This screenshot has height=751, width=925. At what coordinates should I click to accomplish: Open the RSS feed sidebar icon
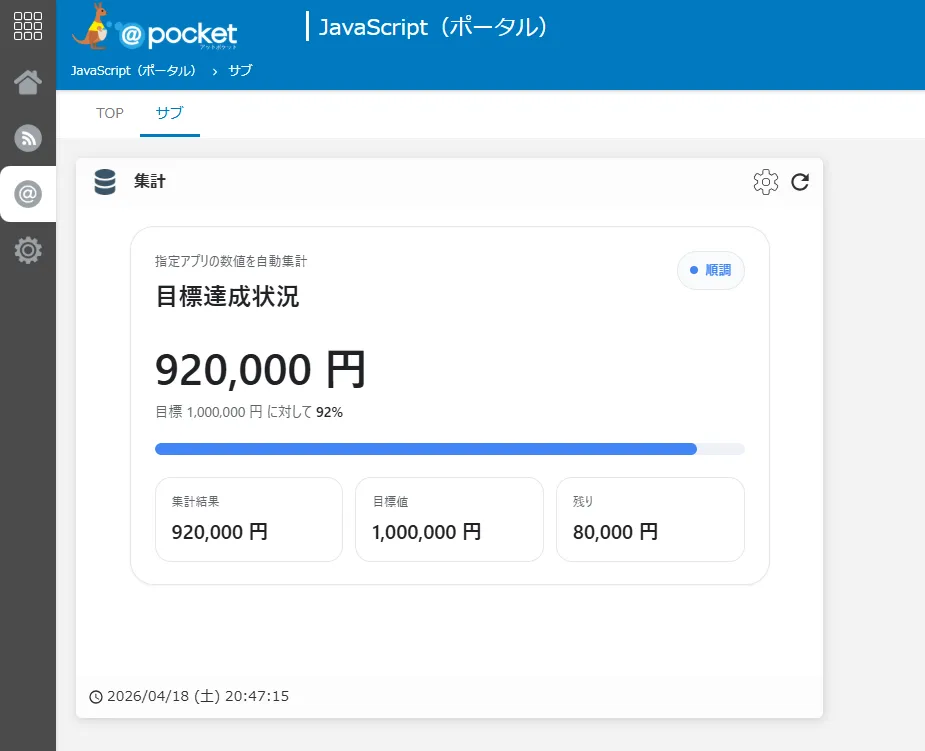(x=28, y=138)
